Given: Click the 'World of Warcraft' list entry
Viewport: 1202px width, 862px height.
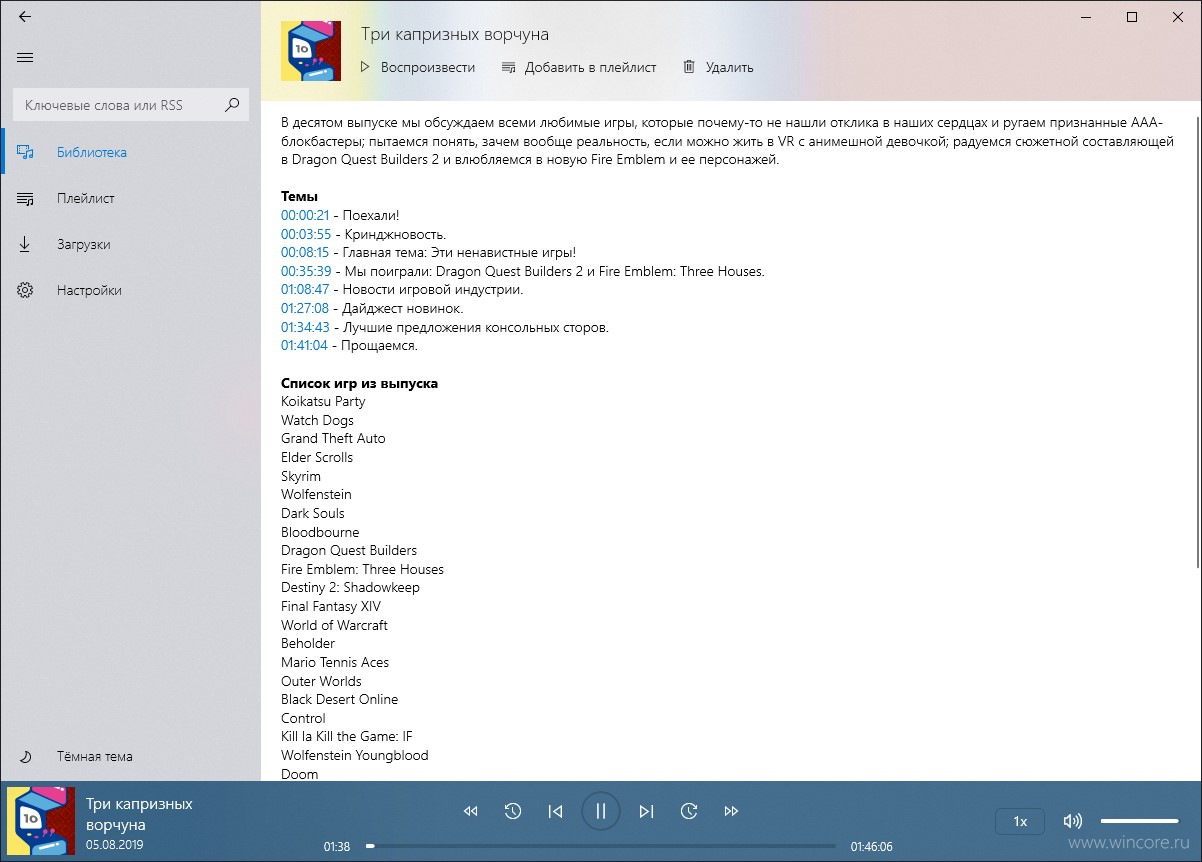Looking at the screenshot, I should [334, 626].
